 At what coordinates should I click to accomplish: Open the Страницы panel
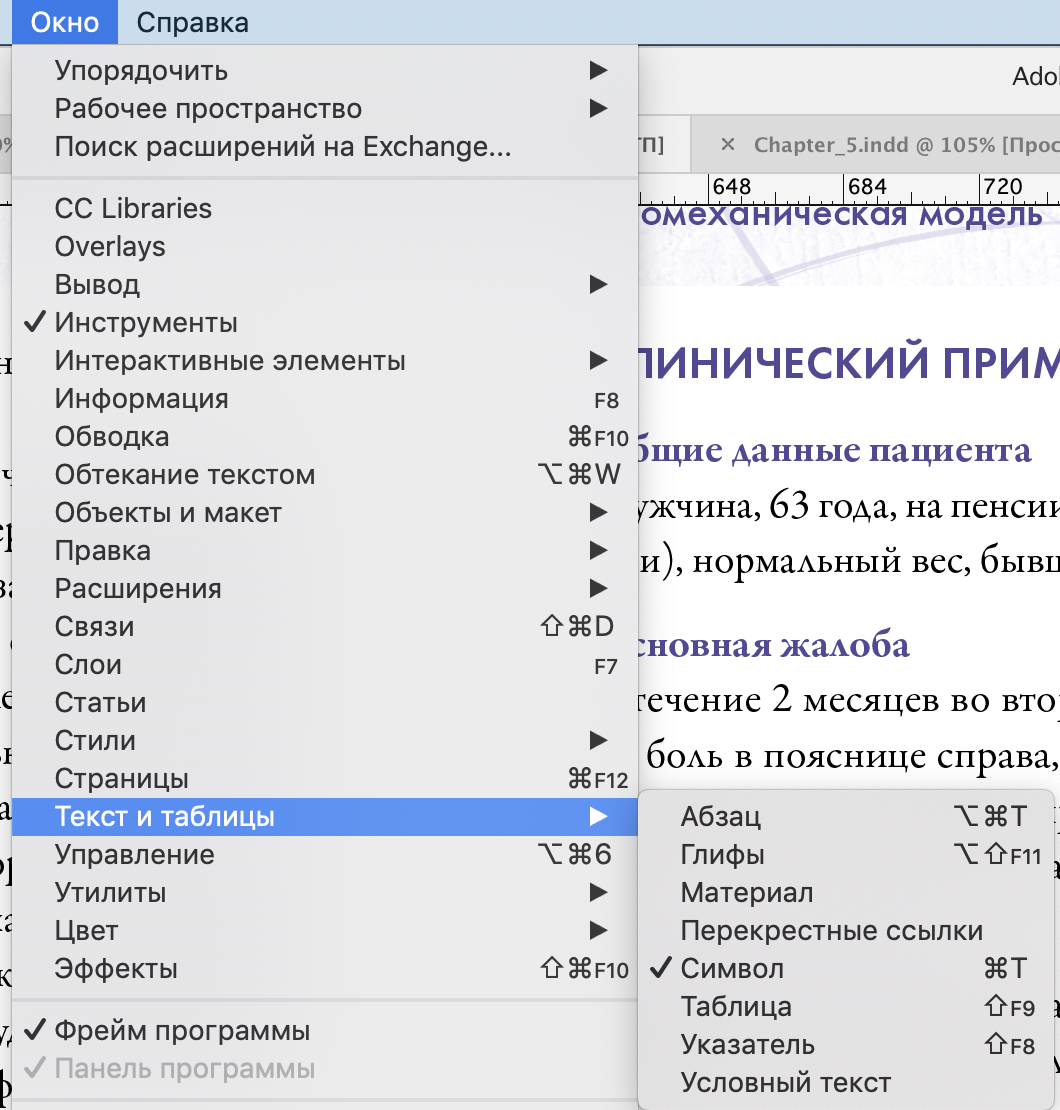(x=325, y=779)
